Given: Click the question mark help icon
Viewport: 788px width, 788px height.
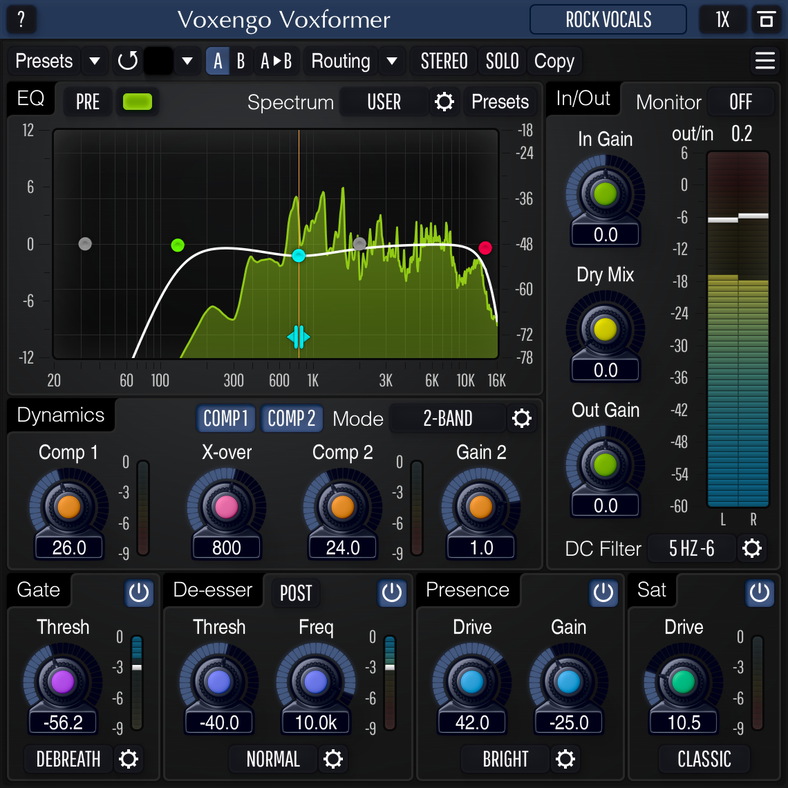Looking at the screenshot, I should 21,19.
